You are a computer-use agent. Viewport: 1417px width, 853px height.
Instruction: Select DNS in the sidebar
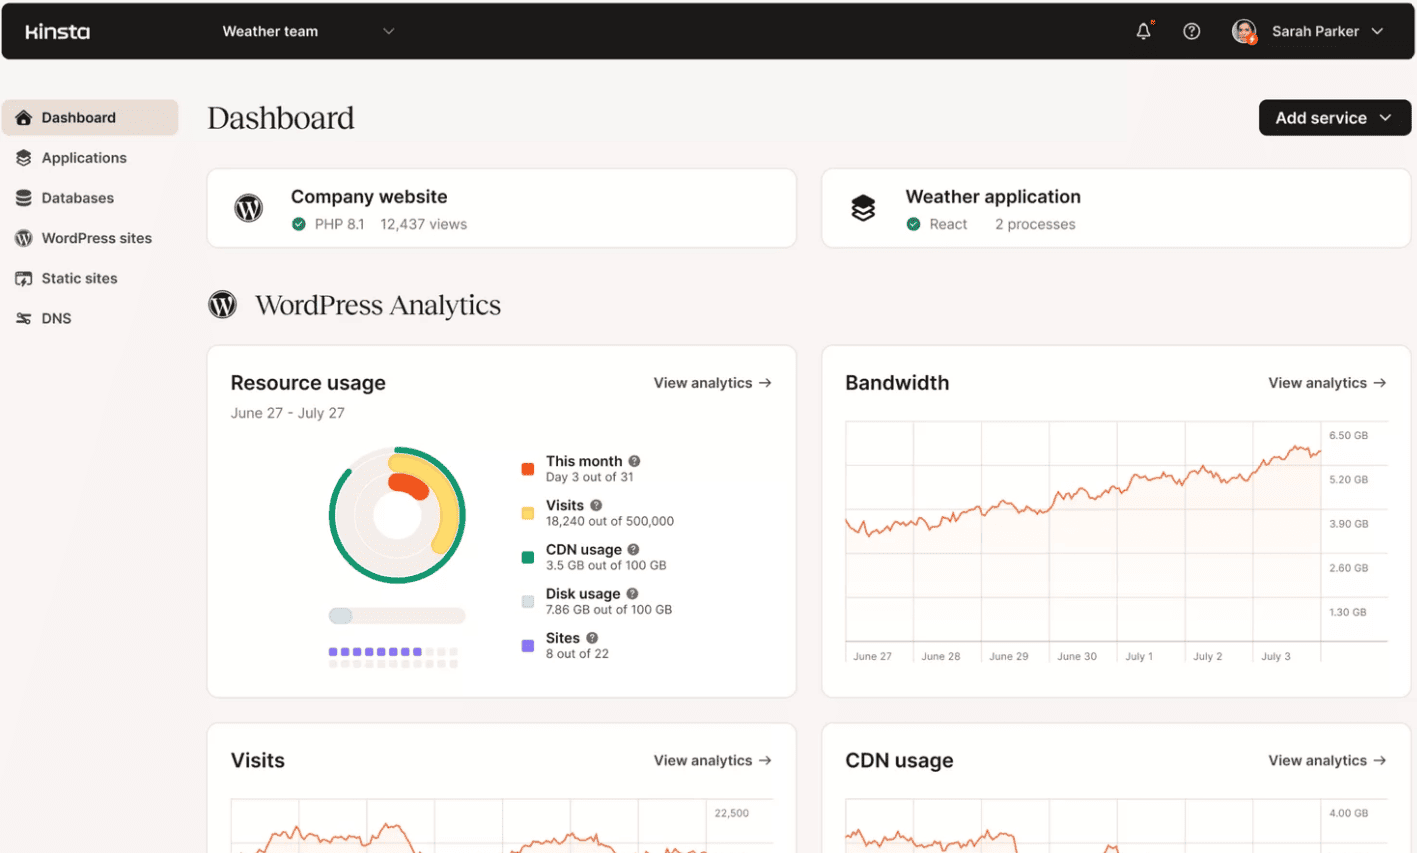[57, 317]
